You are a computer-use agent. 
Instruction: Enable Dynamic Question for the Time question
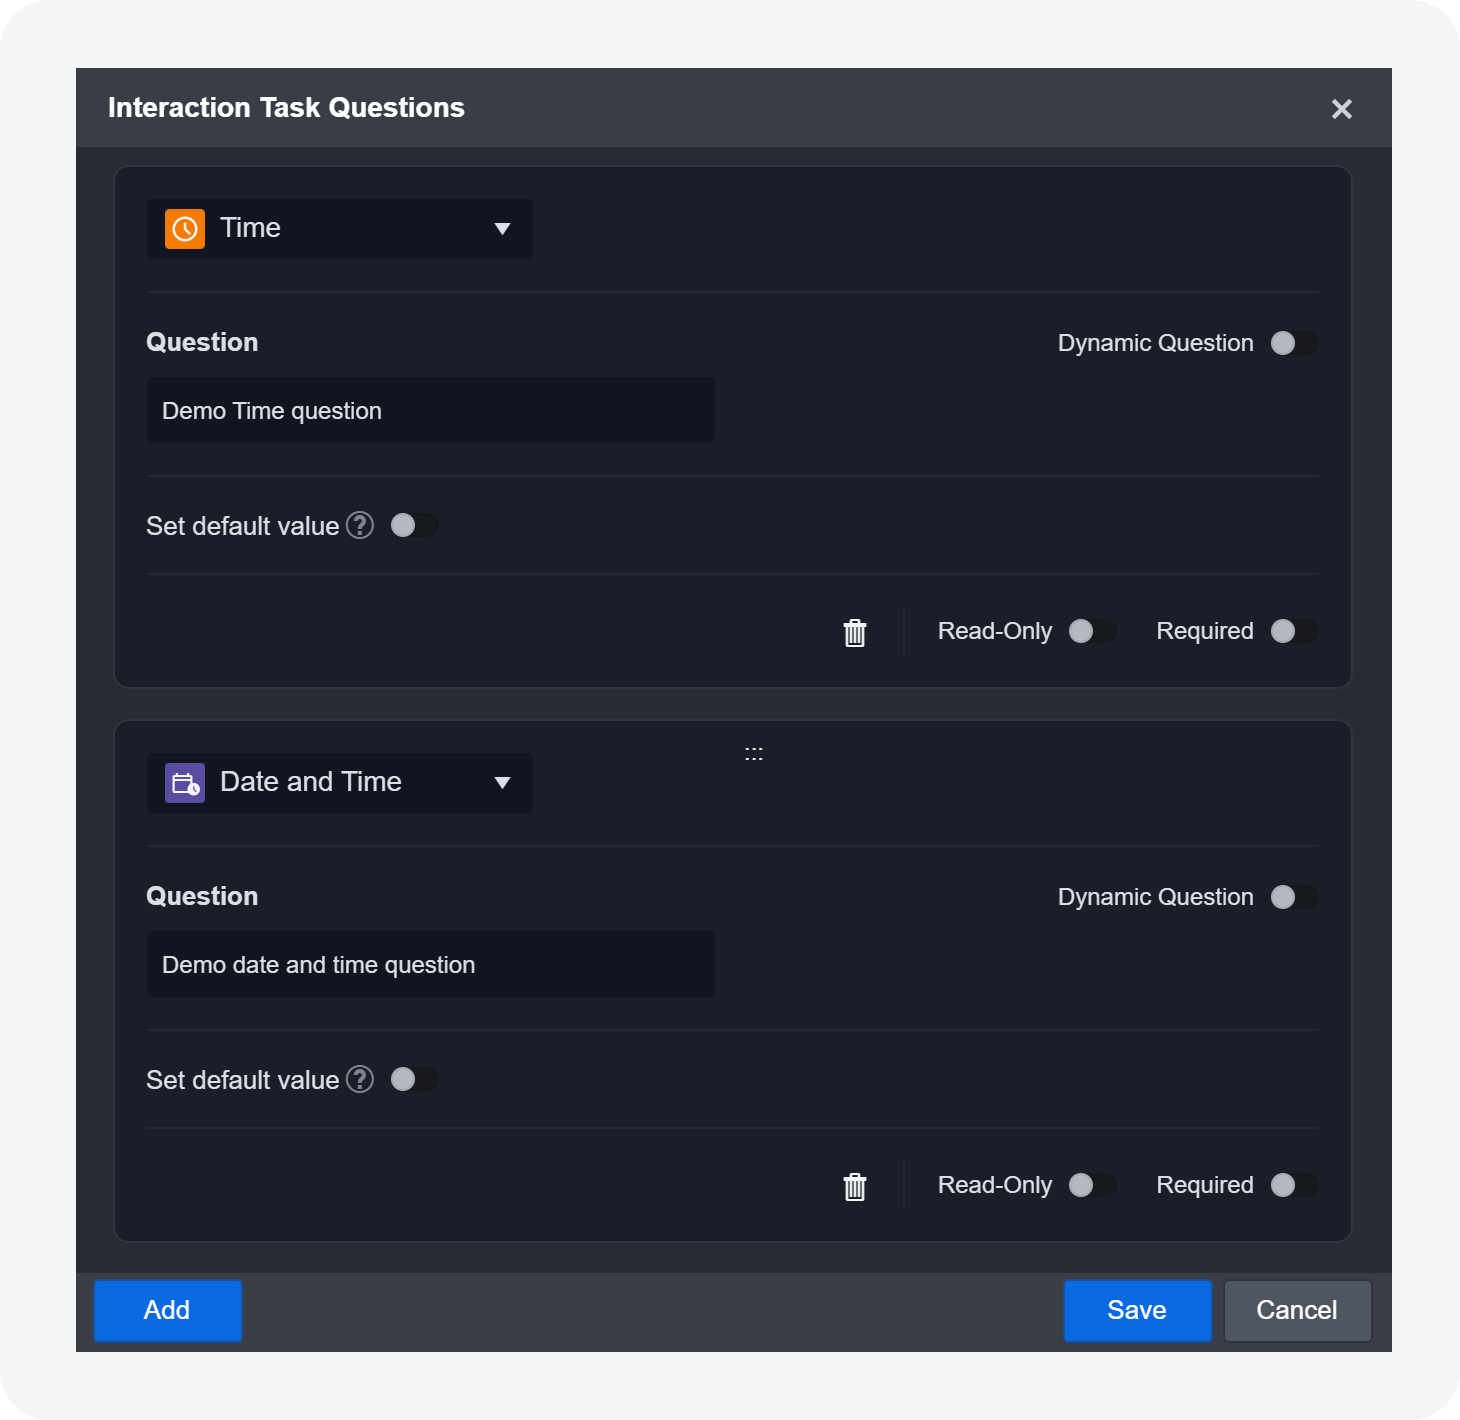(1294, 343)
